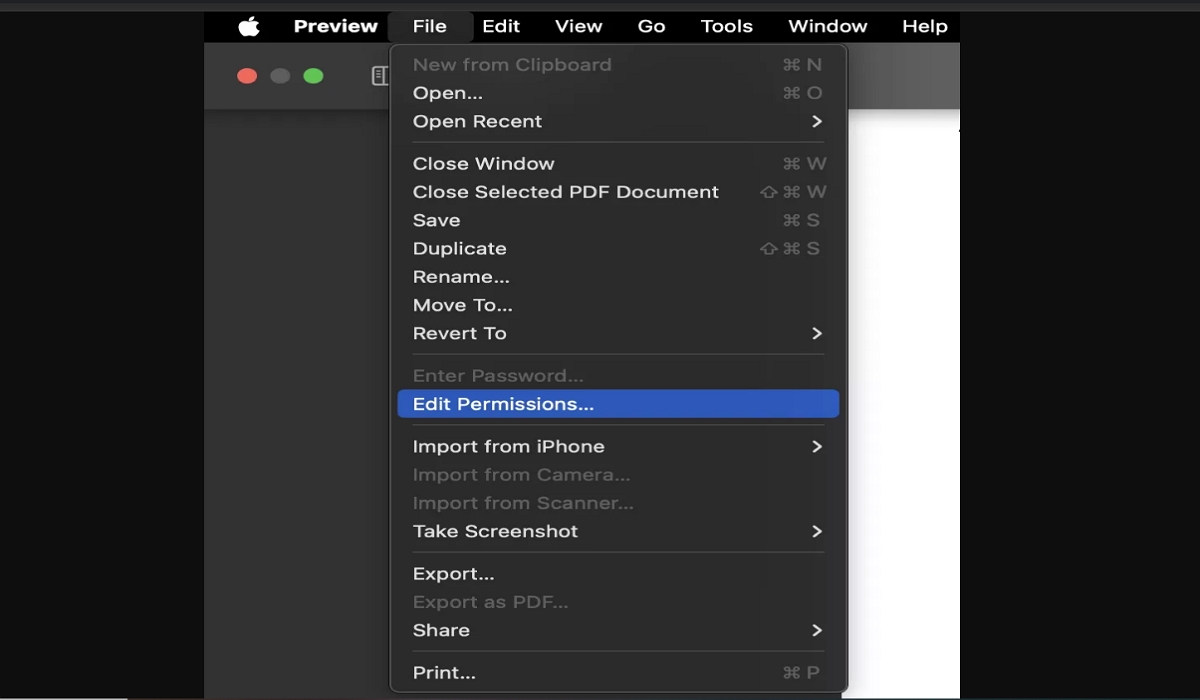The height and width of the screenshot is (700, 1200).
Task: Open the View menu
Action: pos(578,27)
